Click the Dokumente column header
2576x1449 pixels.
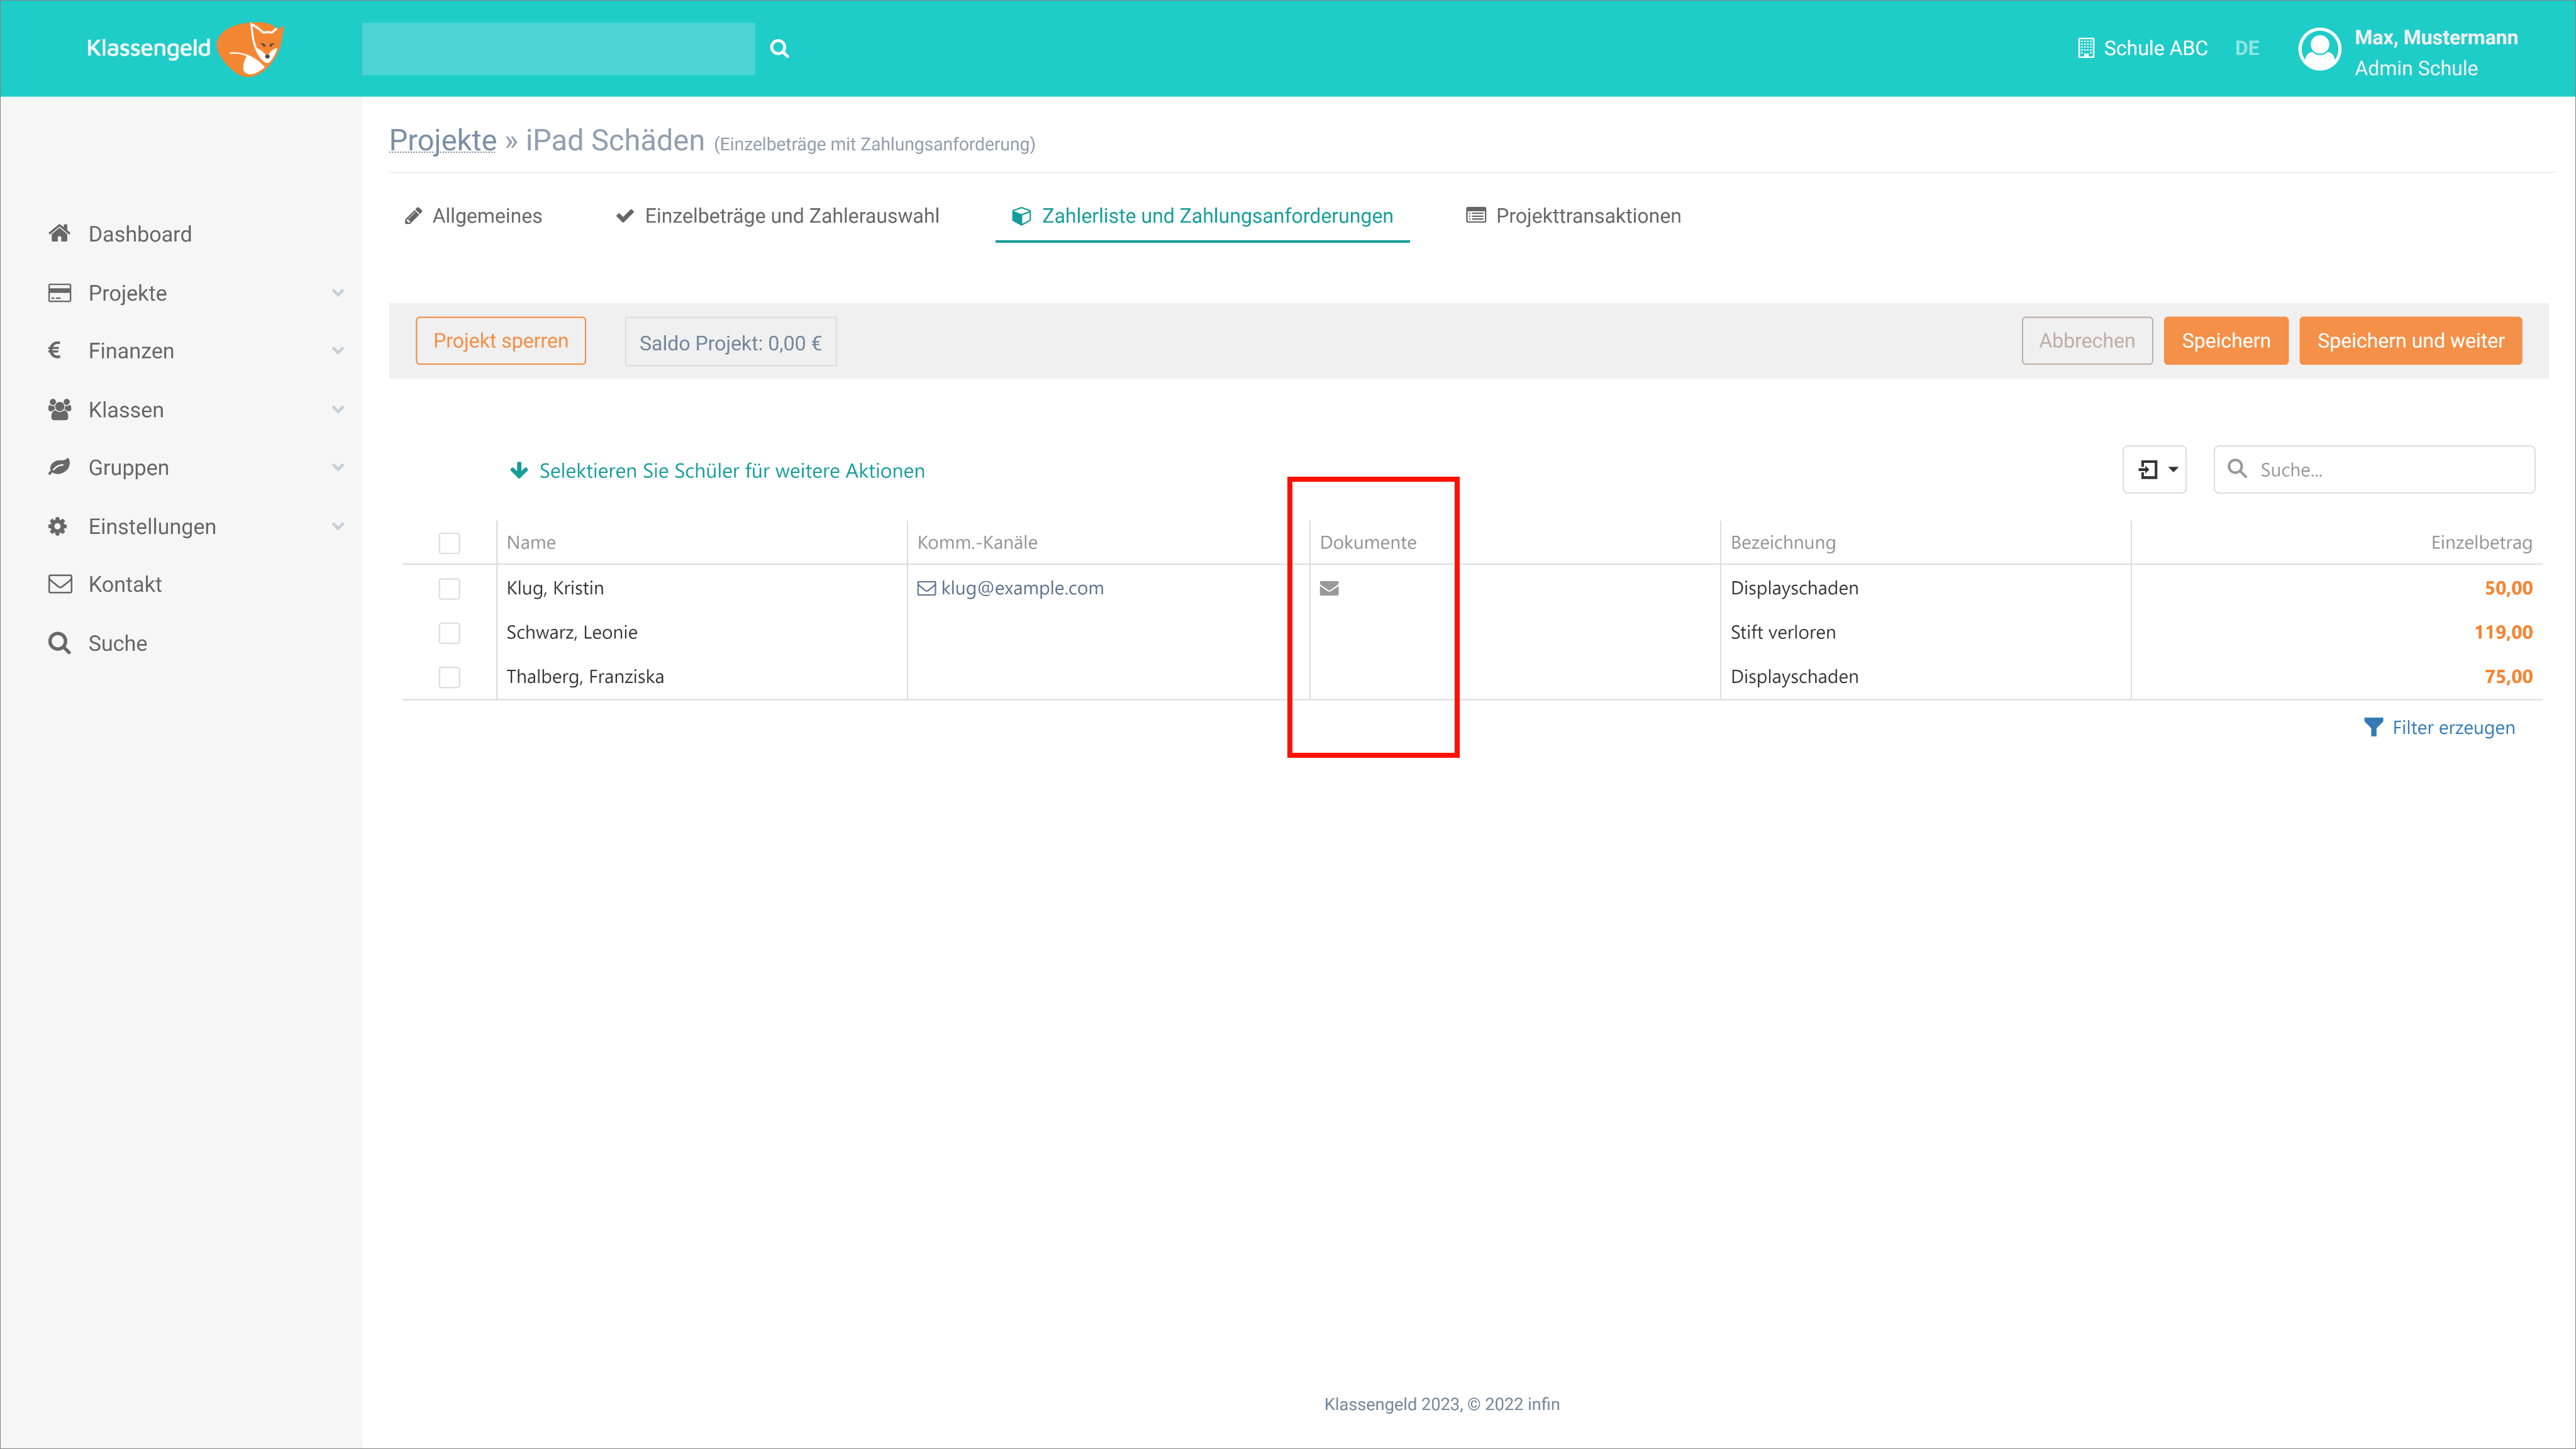(x=1368, y=542)
